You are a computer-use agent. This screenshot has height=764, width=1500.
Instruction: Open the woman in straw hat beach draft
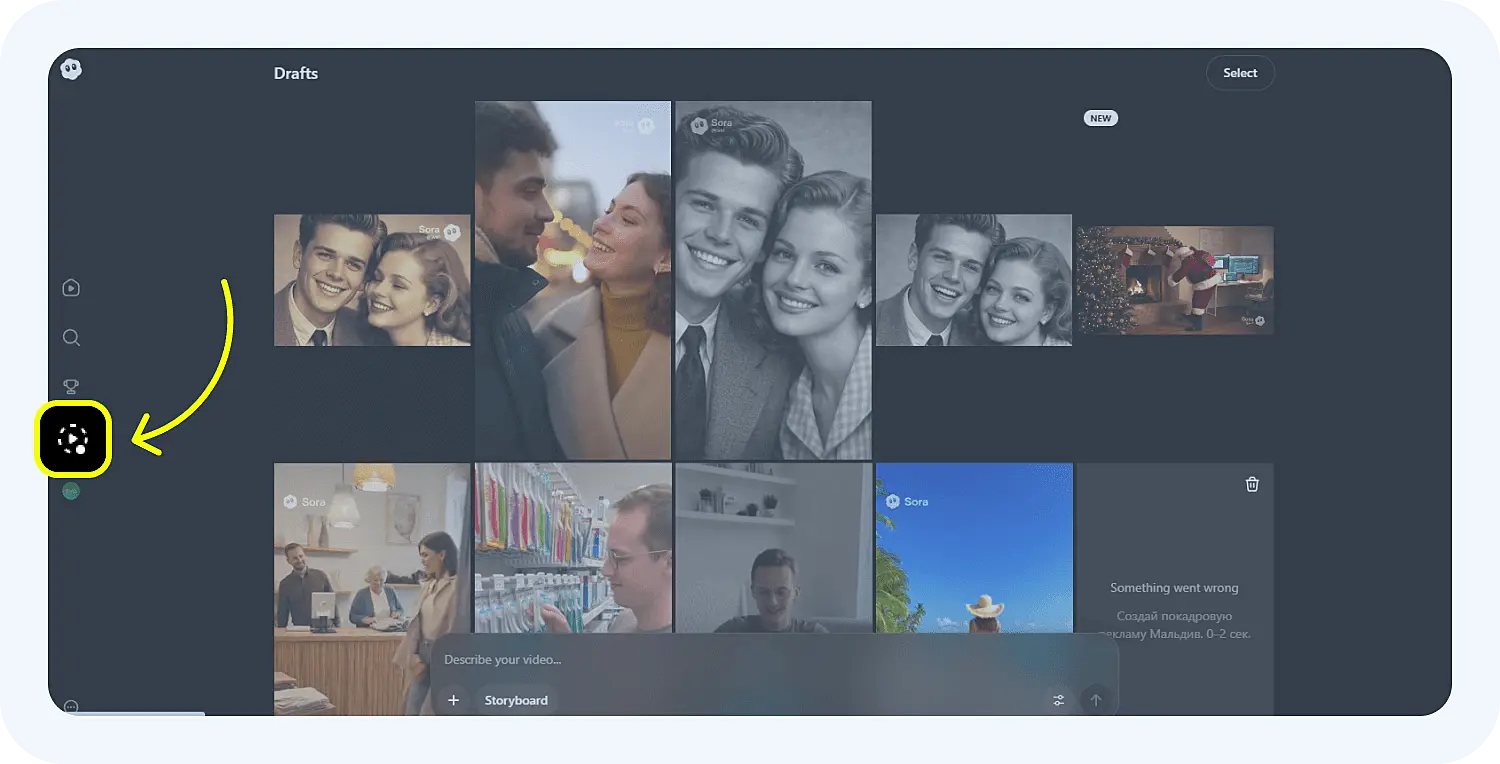click(x=974, y=550)
